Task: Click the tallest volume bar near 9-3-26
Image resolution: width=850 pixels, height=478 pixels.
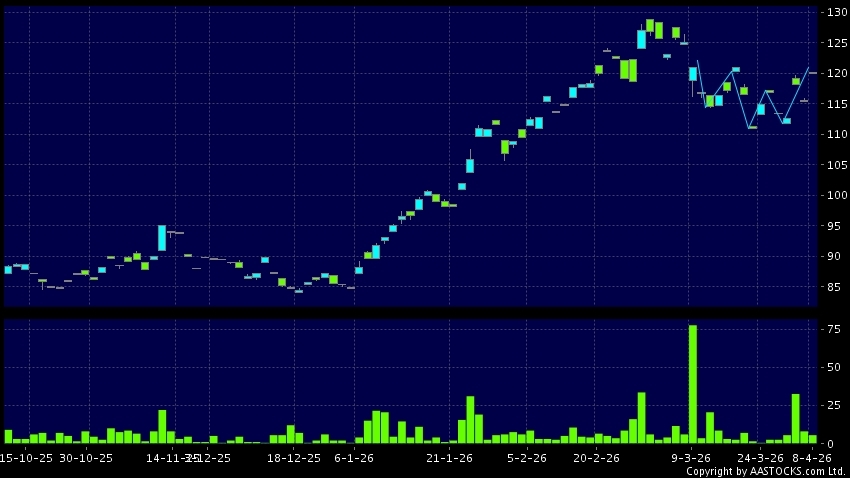Action: (x=692, y=383)
